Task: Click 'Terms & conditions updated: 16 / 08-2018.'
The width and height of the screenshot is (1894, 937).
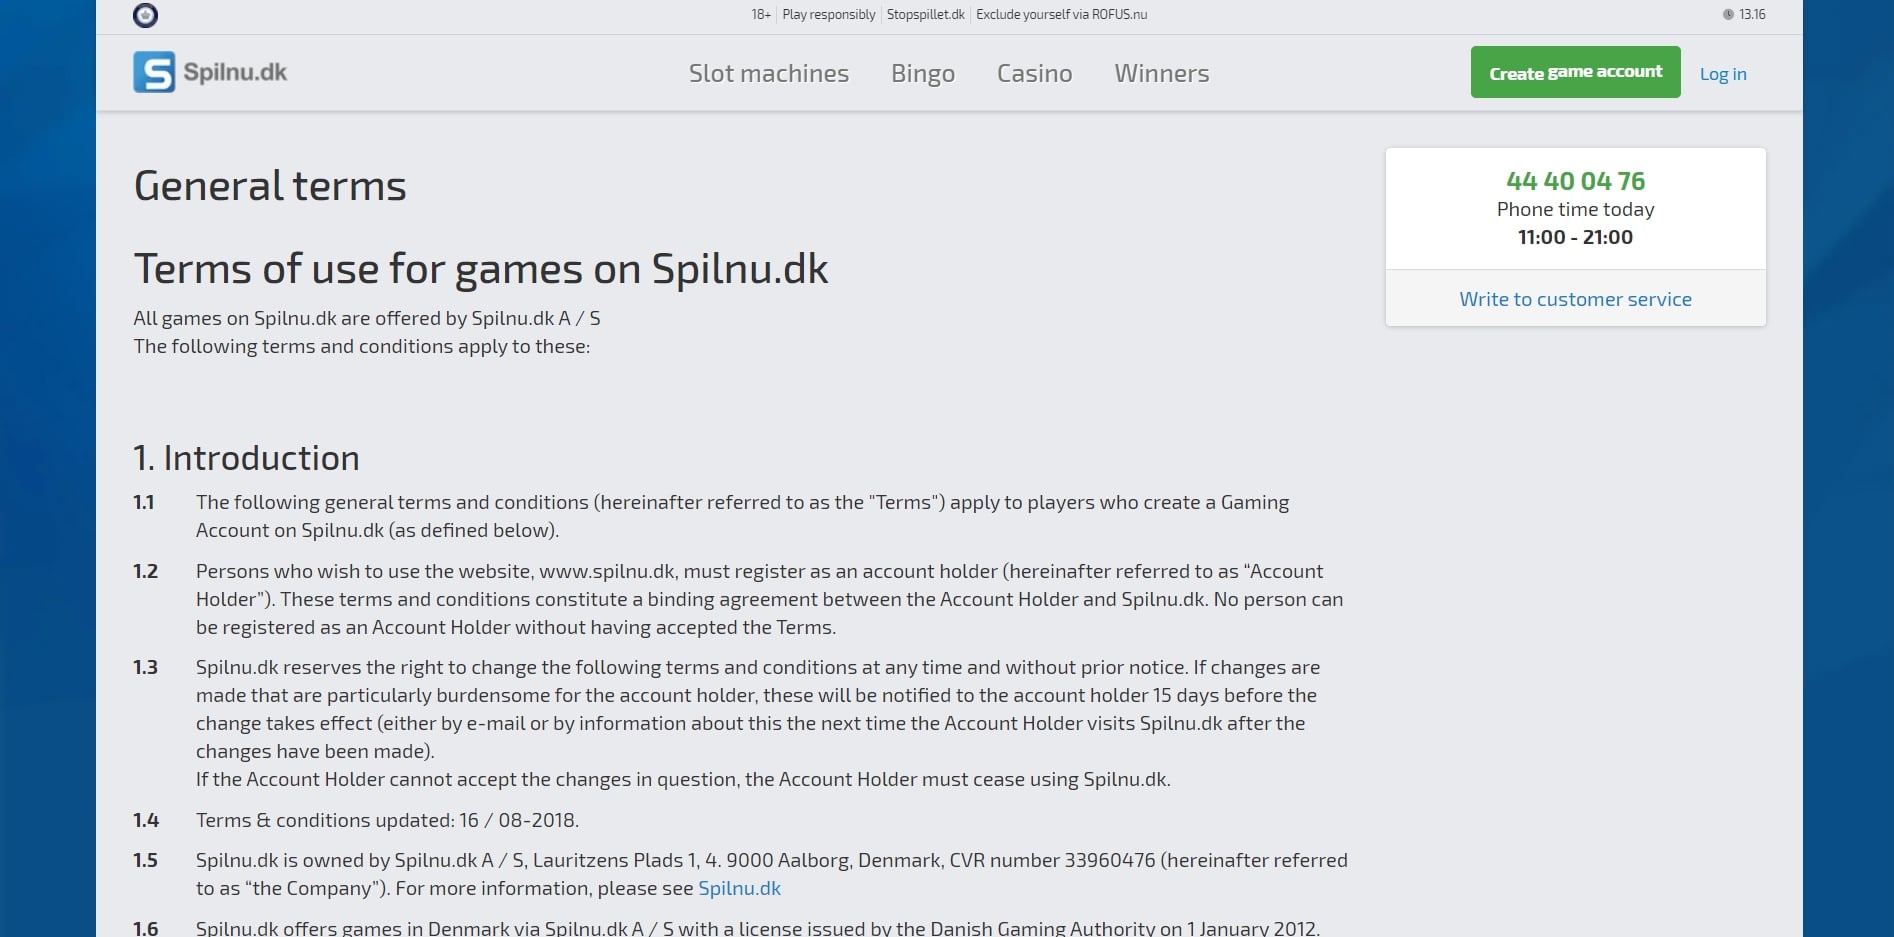Action: pyautogui.click(x=387, y=820)
